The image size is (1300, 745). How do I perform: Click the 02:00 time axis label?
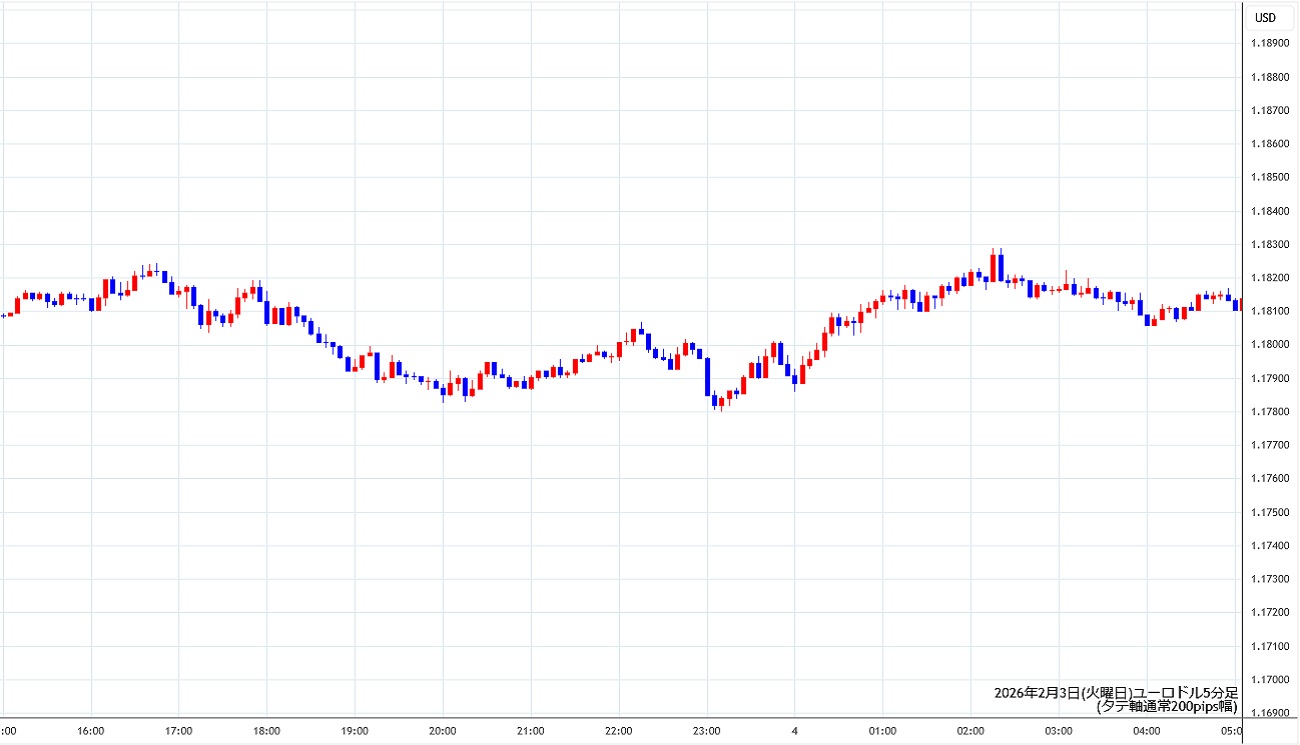click(x=971, y=731)
